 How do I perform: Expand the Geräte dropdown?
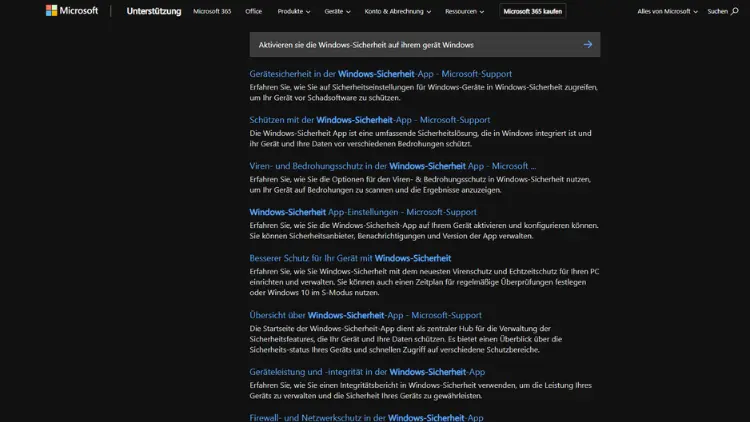(337, 11)
